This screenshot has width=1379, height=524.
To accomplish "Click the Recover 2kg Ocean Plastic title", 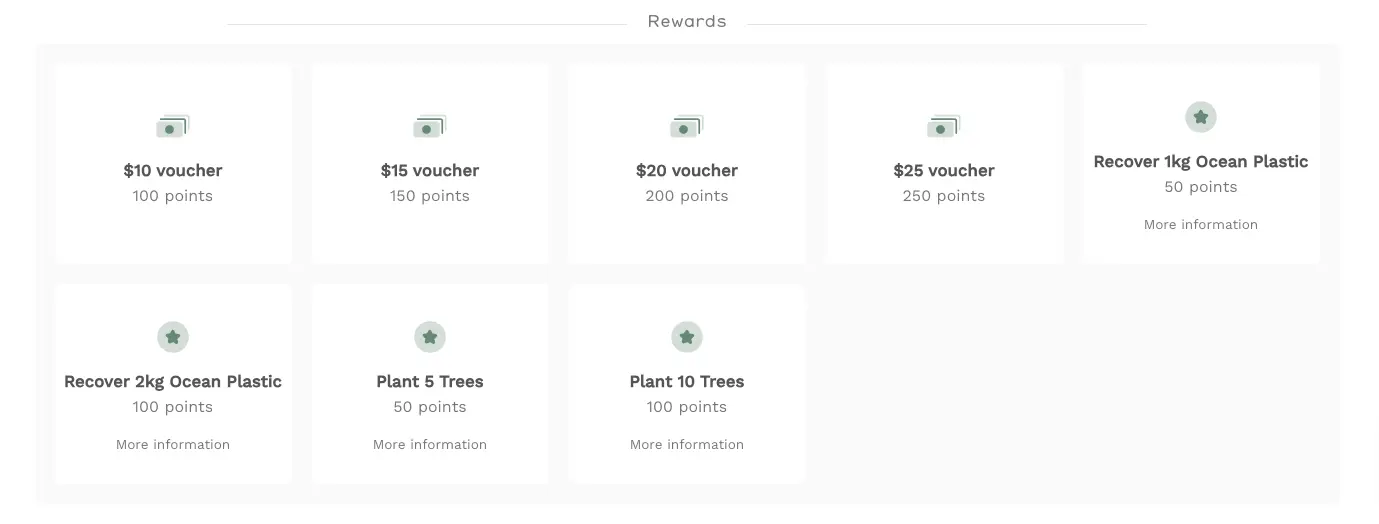I will 173,382.
